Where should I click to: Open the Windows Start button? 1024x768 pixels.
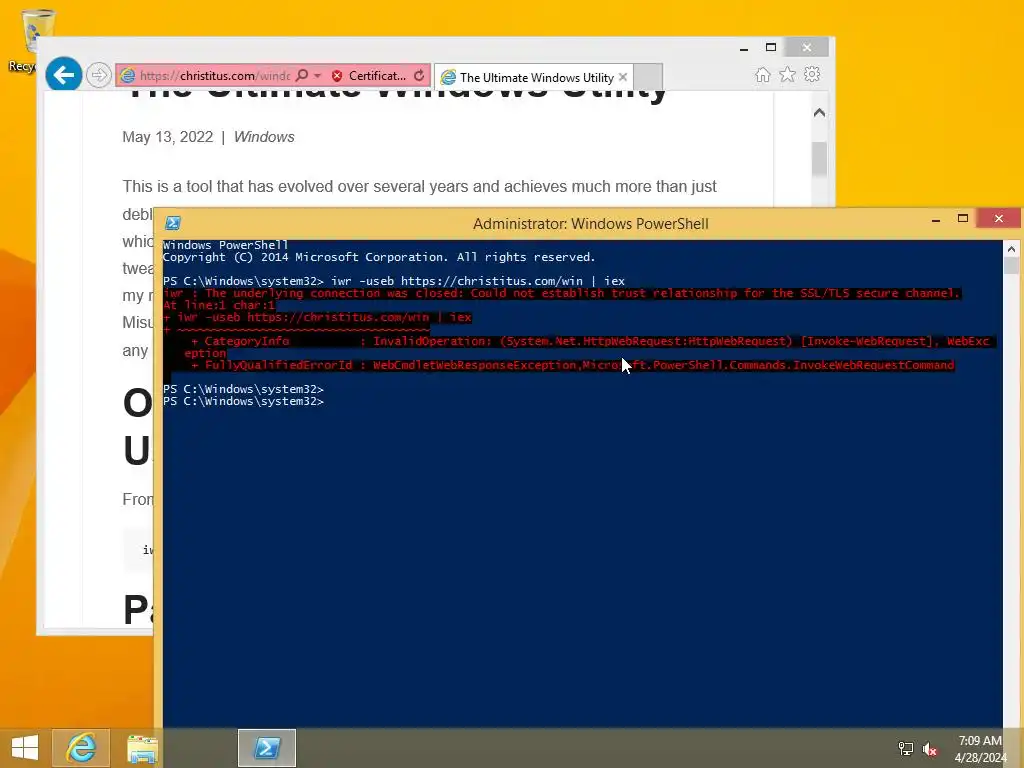point(25,748)
